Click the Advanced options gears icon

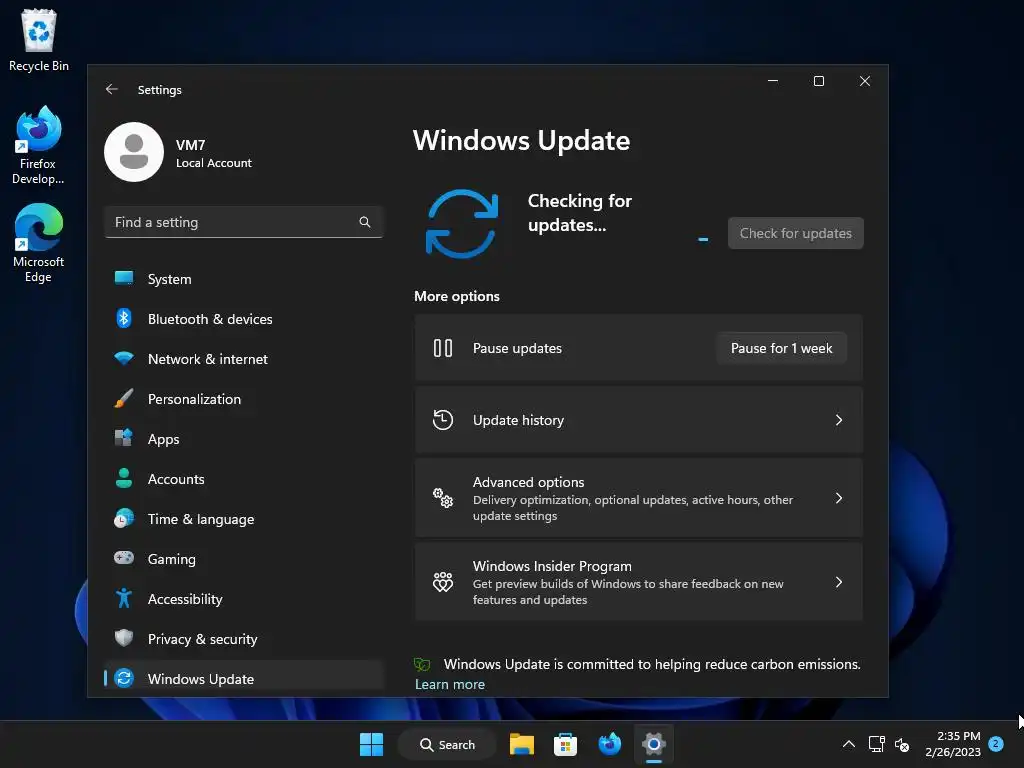coord(443,498)
